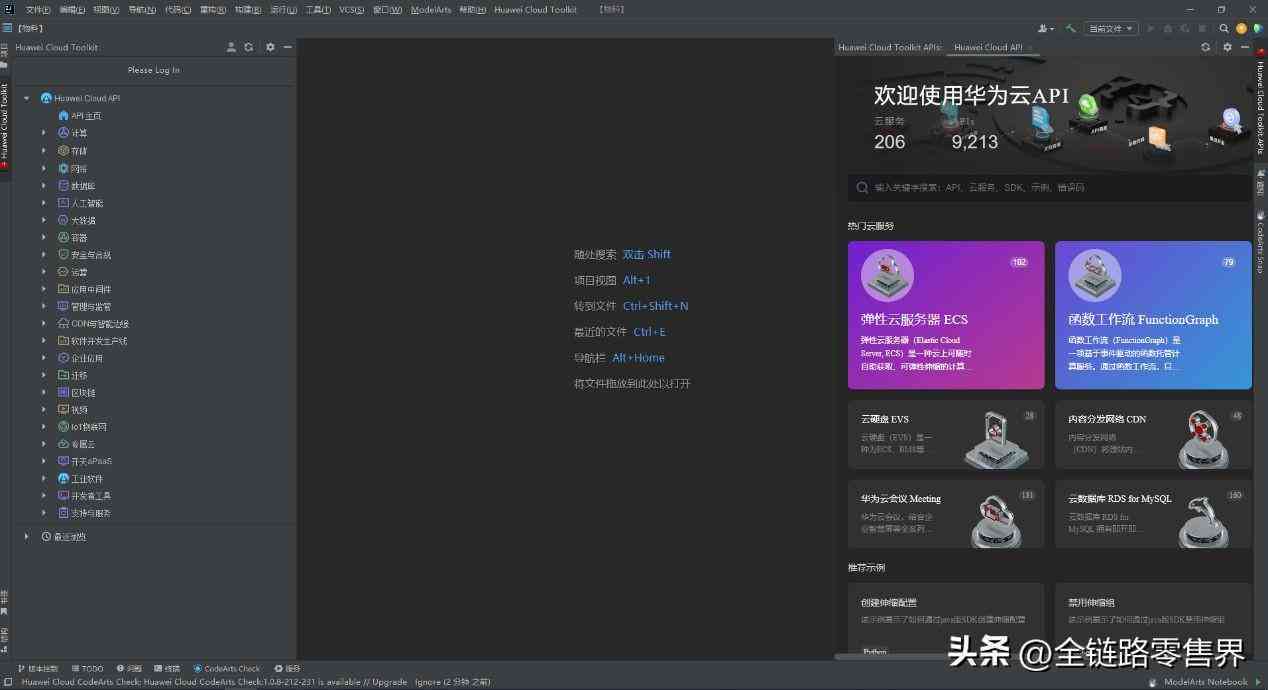Open the 文件 menu
1268x690 pixels.
pyautogui.click(x=38, y=9)
